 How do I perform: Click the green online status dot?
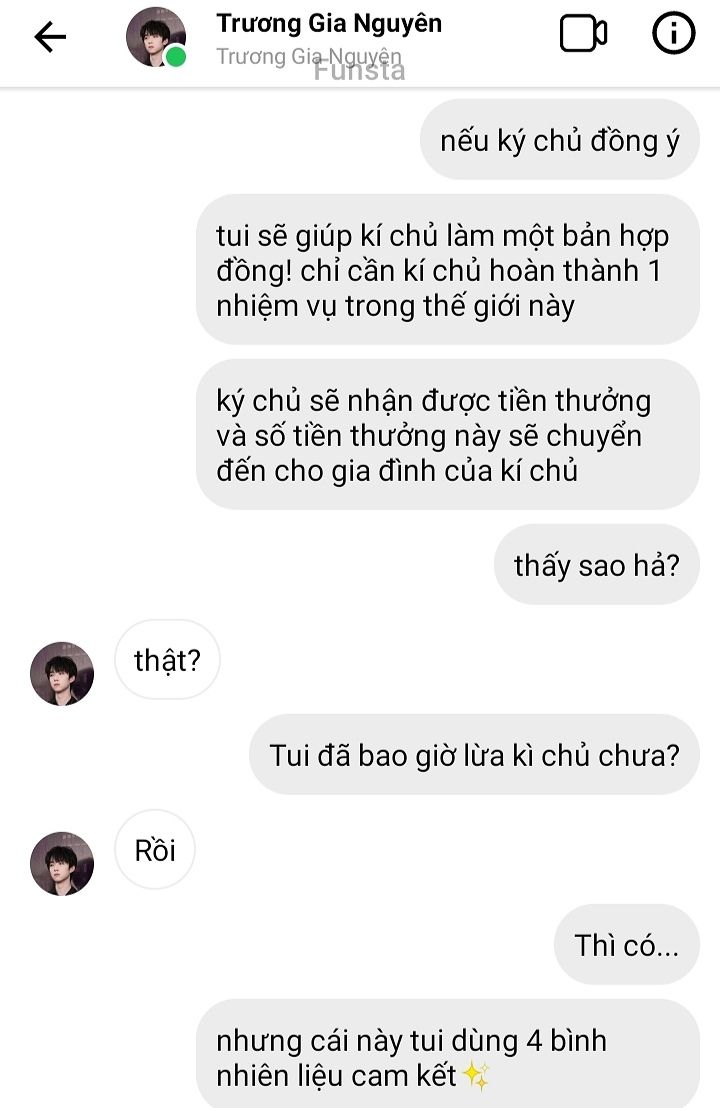click(175, 57)
